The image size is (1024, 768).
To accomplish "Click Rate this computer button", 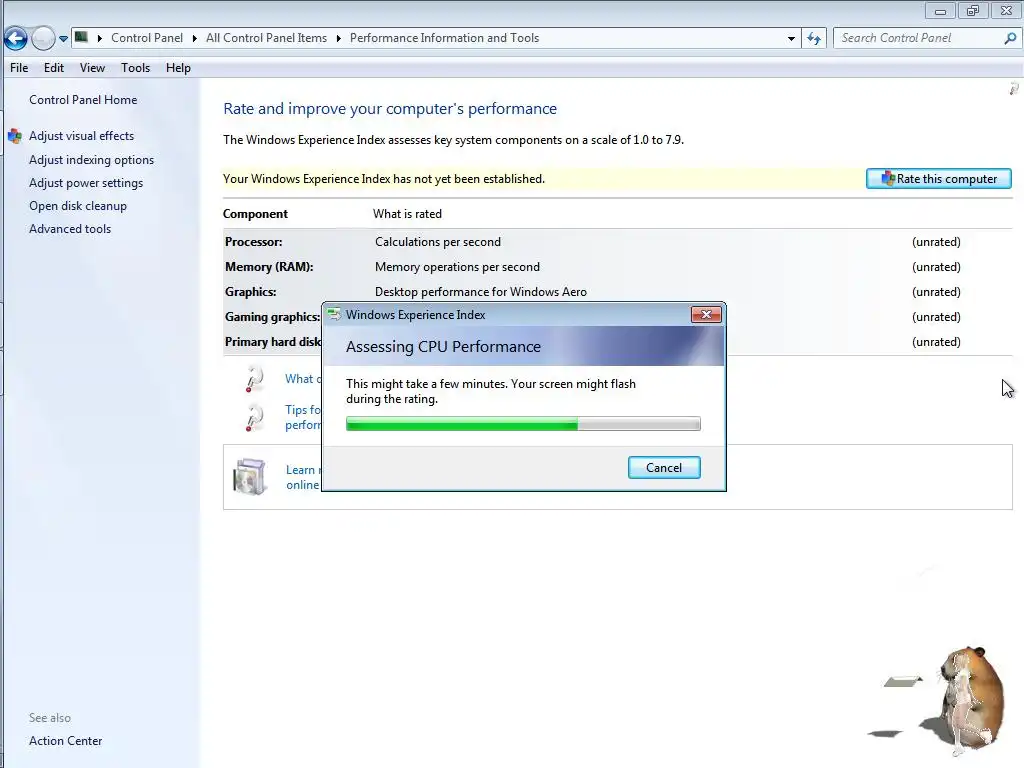I will pos(938,179).
